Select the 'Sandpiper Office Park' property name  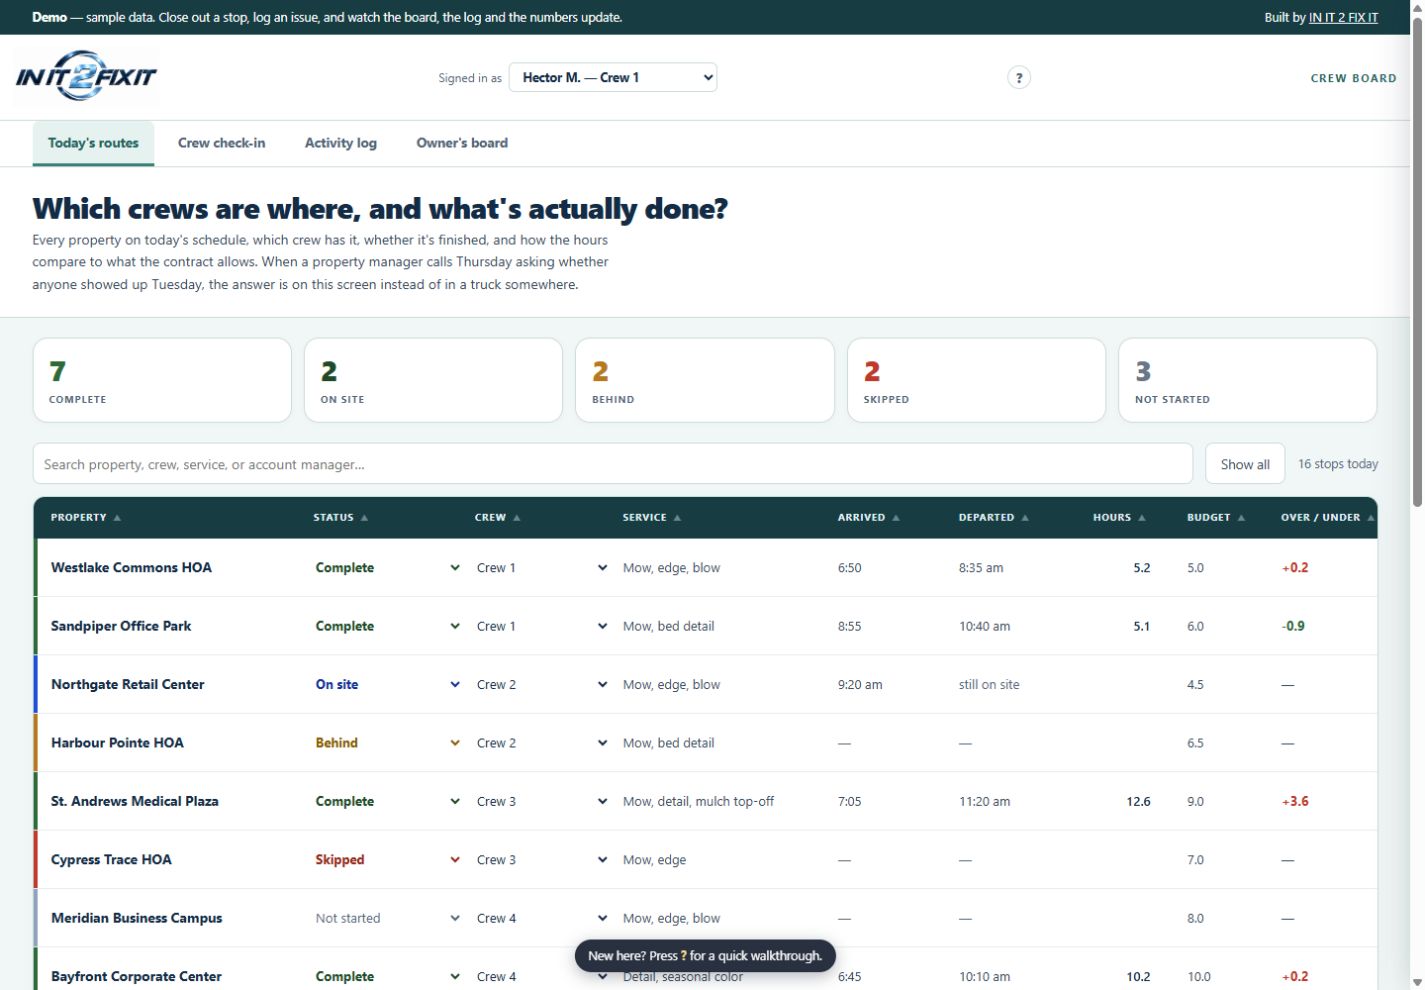(x=121, y=626)
